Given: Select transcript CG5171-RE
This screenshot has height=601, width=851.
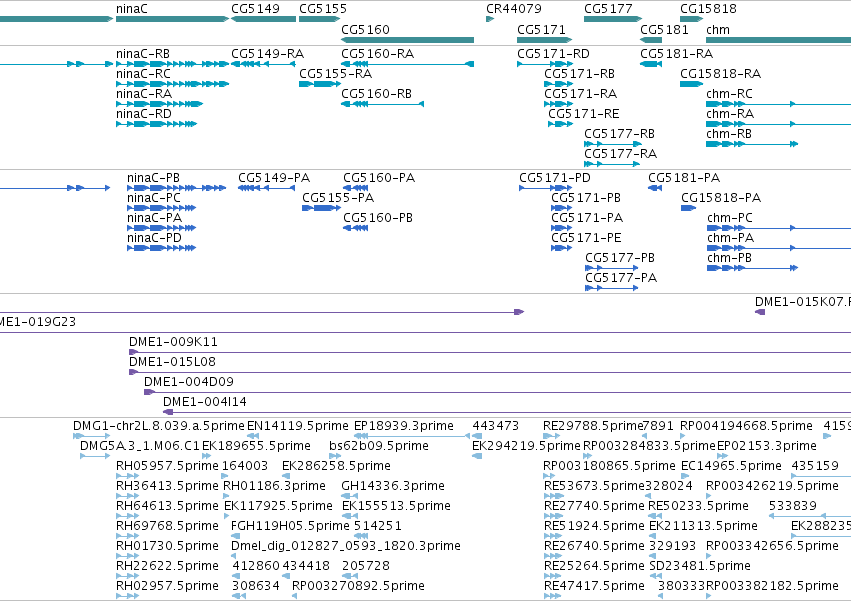Looking at the screenshot, I should click(583, 114).
